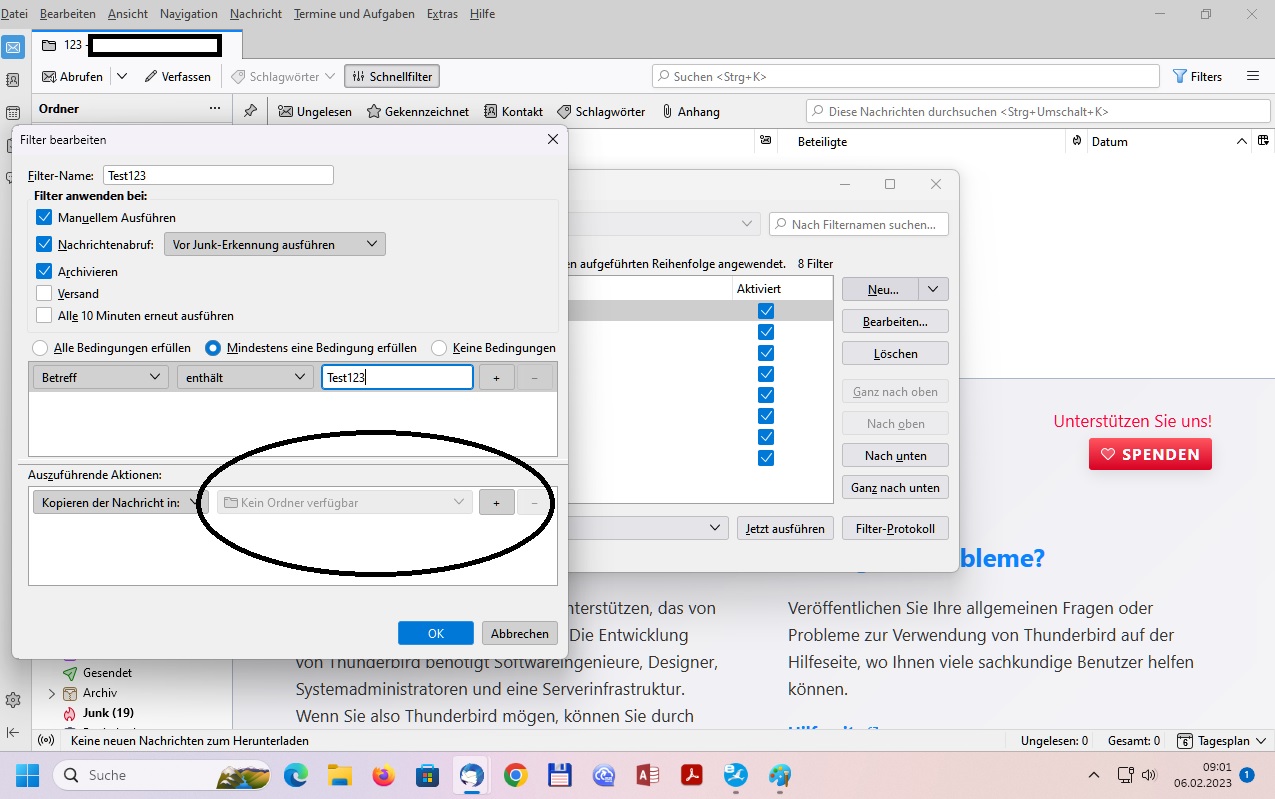Select the Gesendet folder
This screenshot has height=799, width=1275.
(107, 673)
